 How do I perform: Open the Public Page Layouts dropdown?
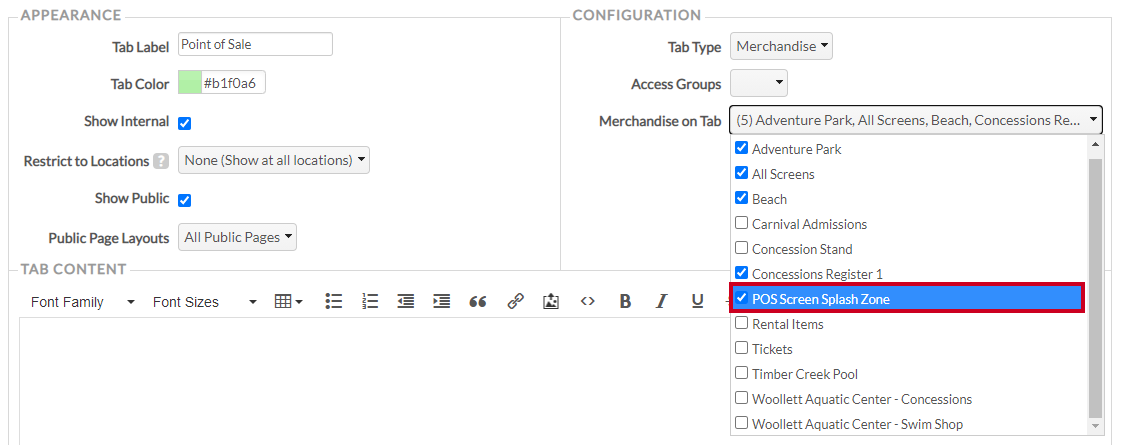[x=237, y=237]
